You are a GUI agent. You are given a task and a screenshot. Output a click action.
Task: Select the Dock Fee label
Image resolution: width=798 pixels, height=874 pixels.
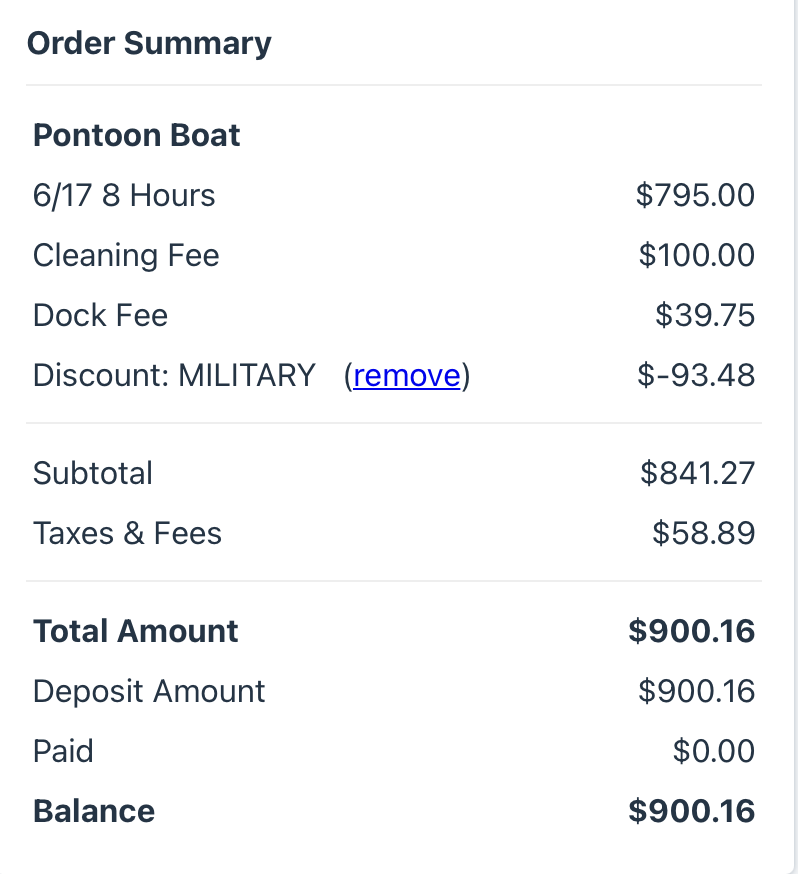100,315
